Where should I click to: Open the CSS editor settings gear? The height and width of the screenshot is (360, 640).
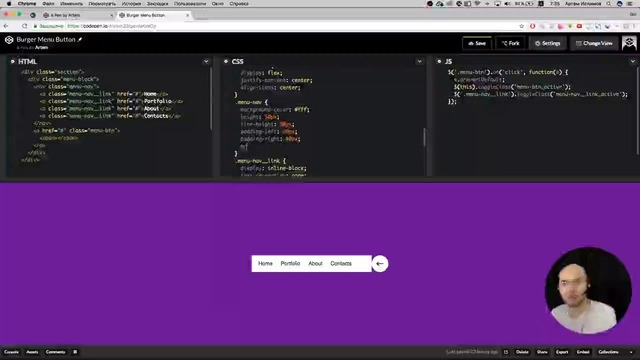click(x=226, y=62)
